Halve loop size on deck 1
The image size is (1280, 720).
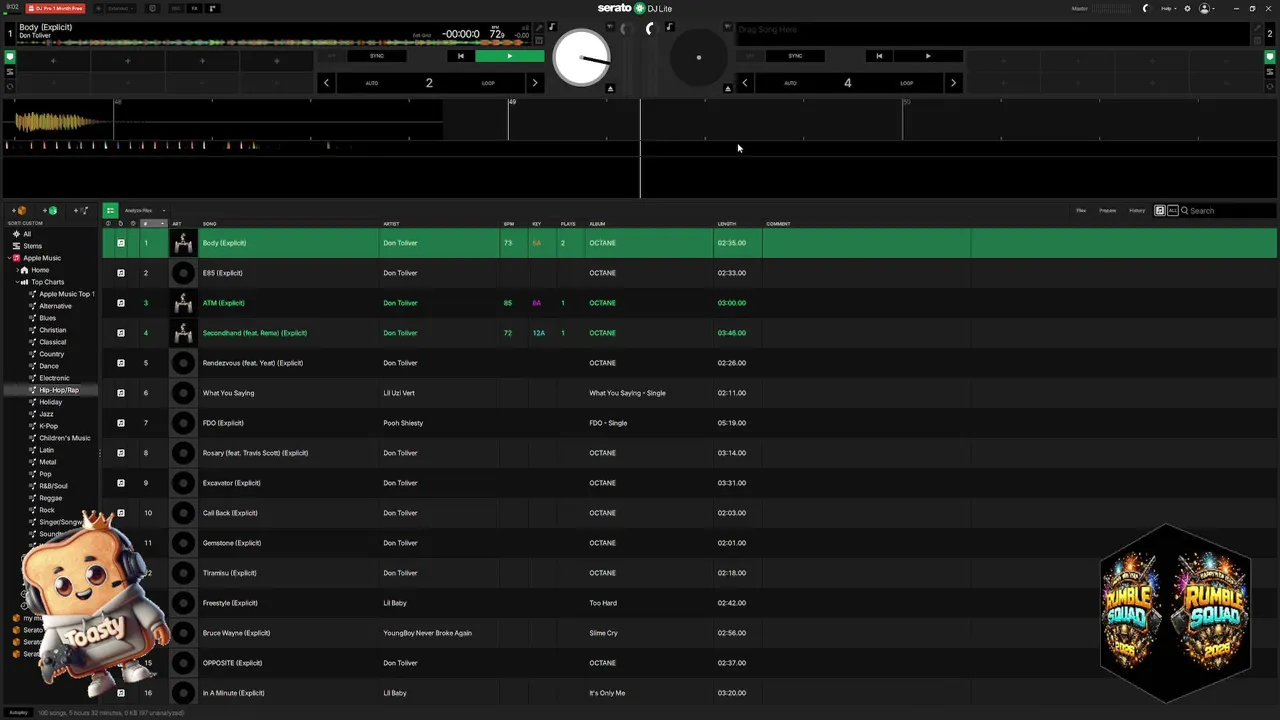coord(326,83)
